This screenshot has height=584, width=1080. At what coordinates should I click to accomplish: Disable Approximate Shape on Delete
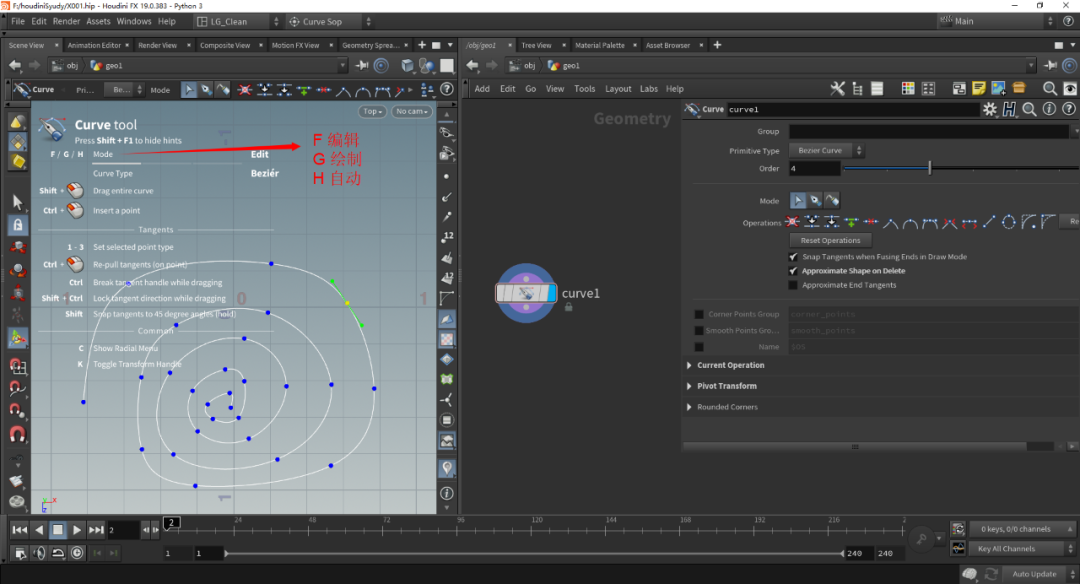(x=794, y=271)
